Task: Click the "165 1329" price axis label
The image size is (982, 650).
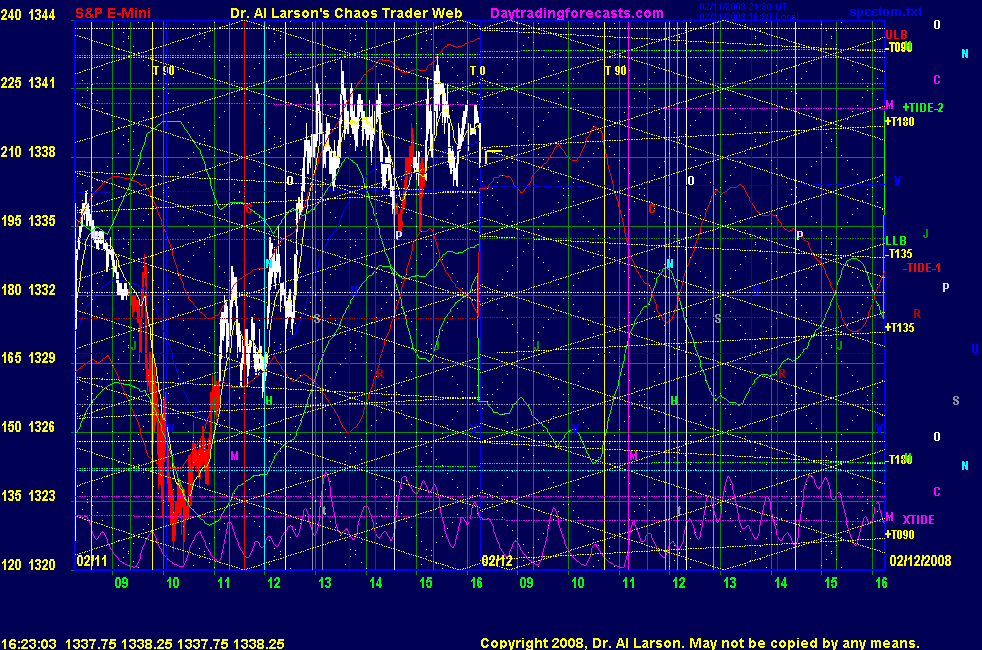Action: [x=28, y=358]
